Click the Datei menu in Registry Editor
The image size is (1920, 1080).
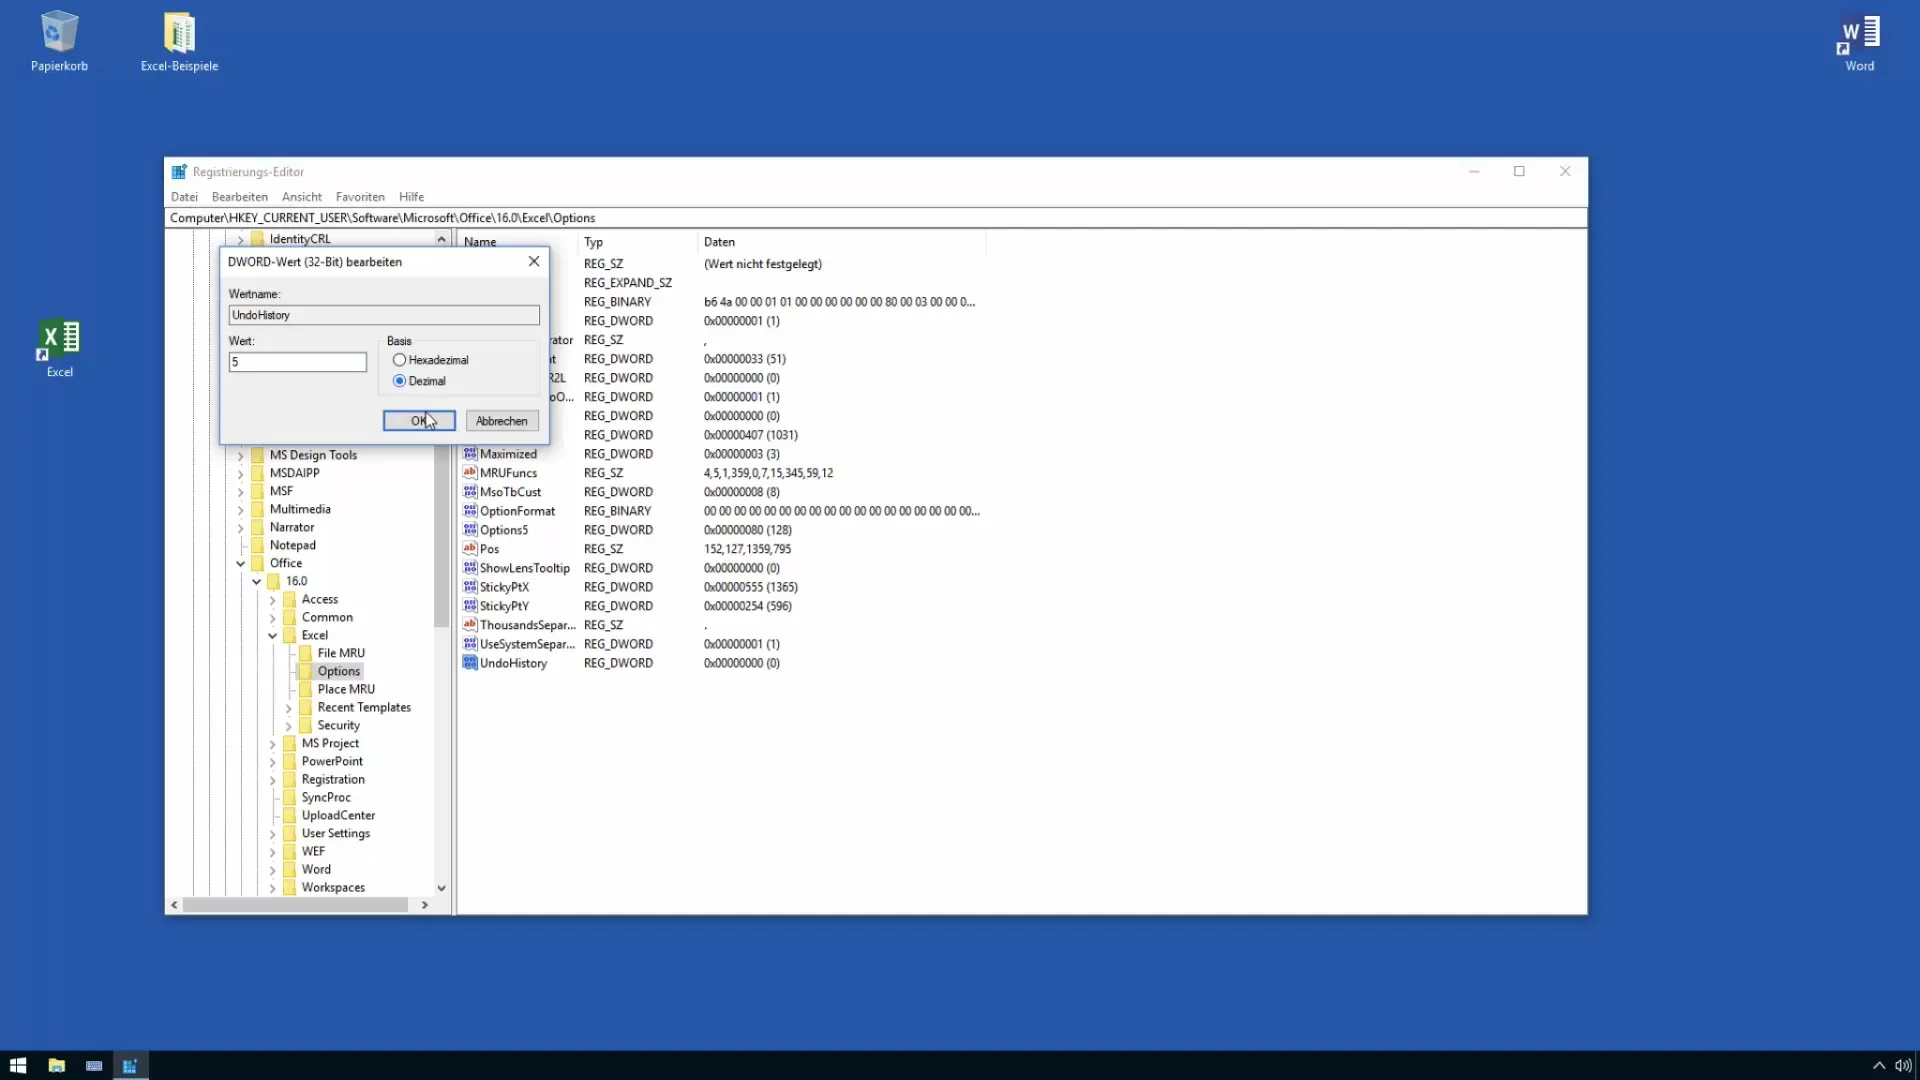(x=185, y=195)
